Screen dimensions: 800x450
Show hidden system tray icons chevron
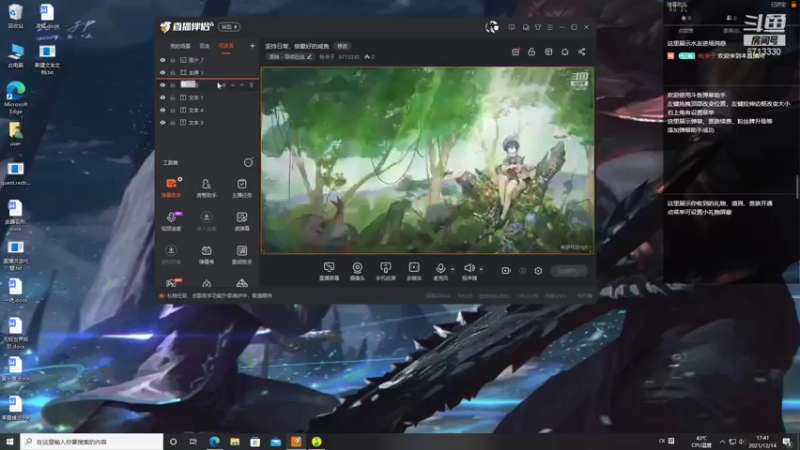722,442
